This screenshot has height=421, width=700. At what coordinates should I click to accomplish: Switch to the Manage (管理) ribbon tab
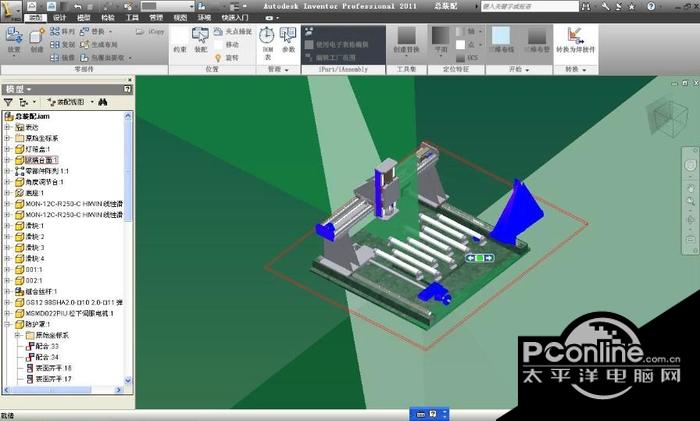click(x=156, y=18)
